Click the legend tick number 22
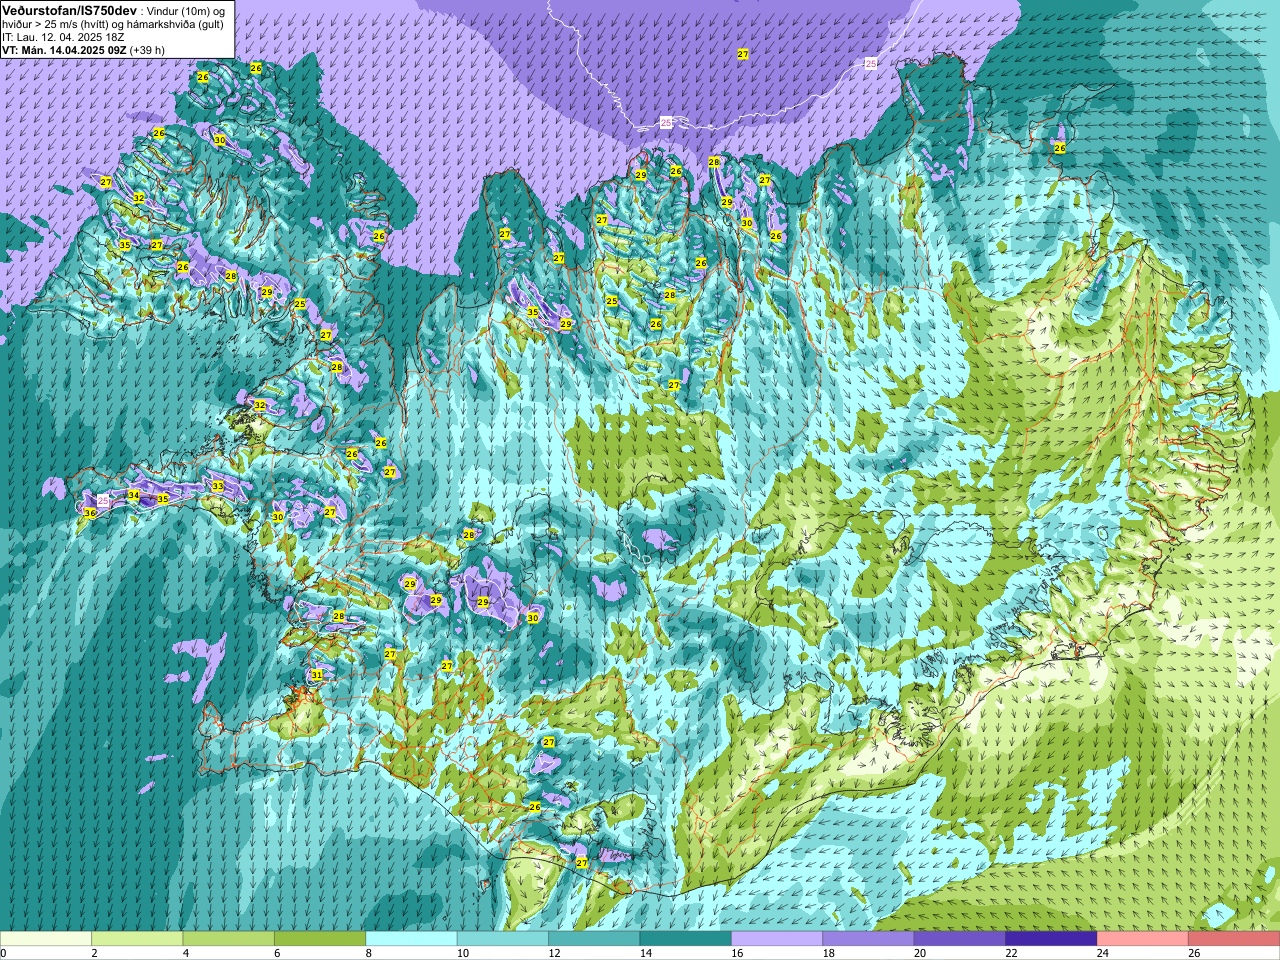The image size is (1280, 960). click(1011, 953)
